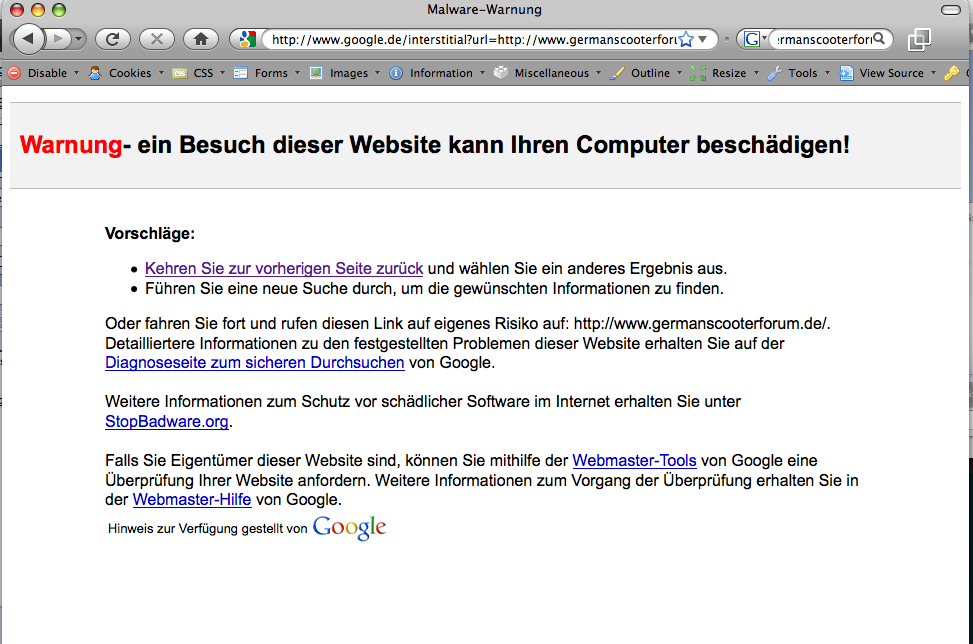This screenshot has height=644, width=973.
Task: Open the CSS menu
Action: point(203,73)
